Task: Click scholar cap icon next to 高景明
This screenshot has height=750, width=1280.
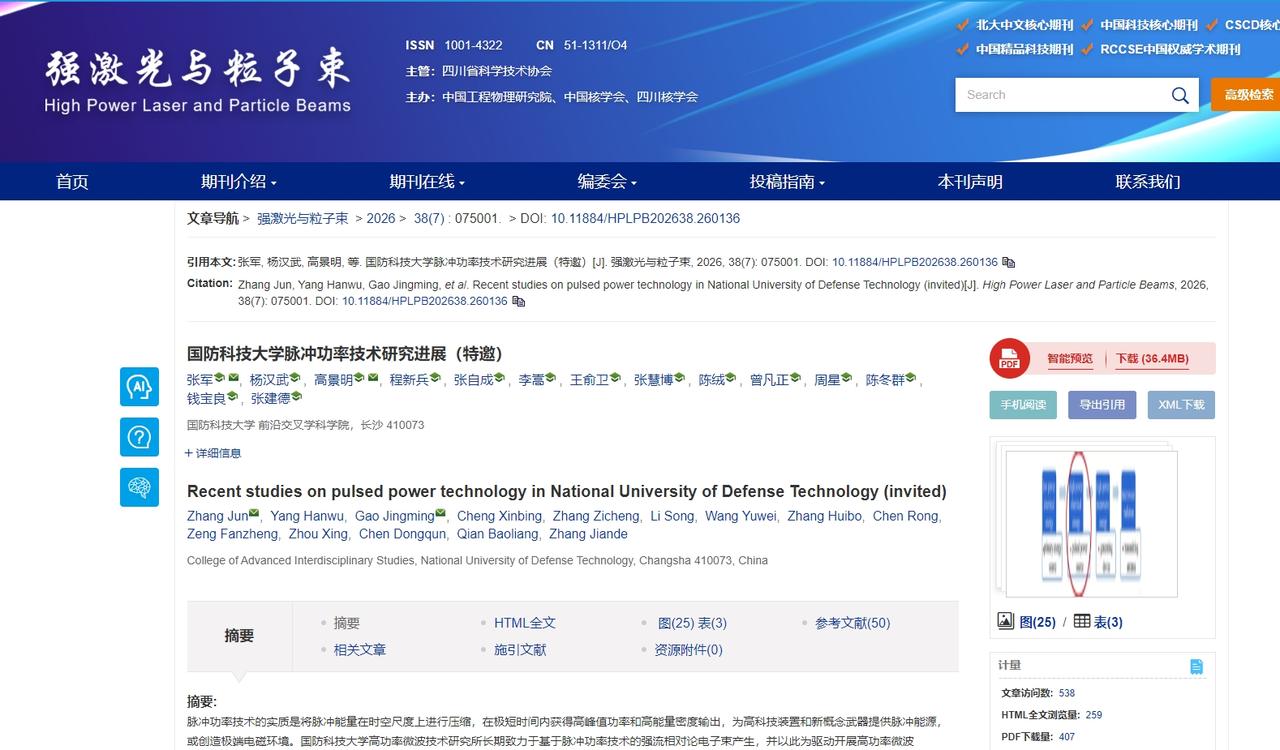Action: 359,378
